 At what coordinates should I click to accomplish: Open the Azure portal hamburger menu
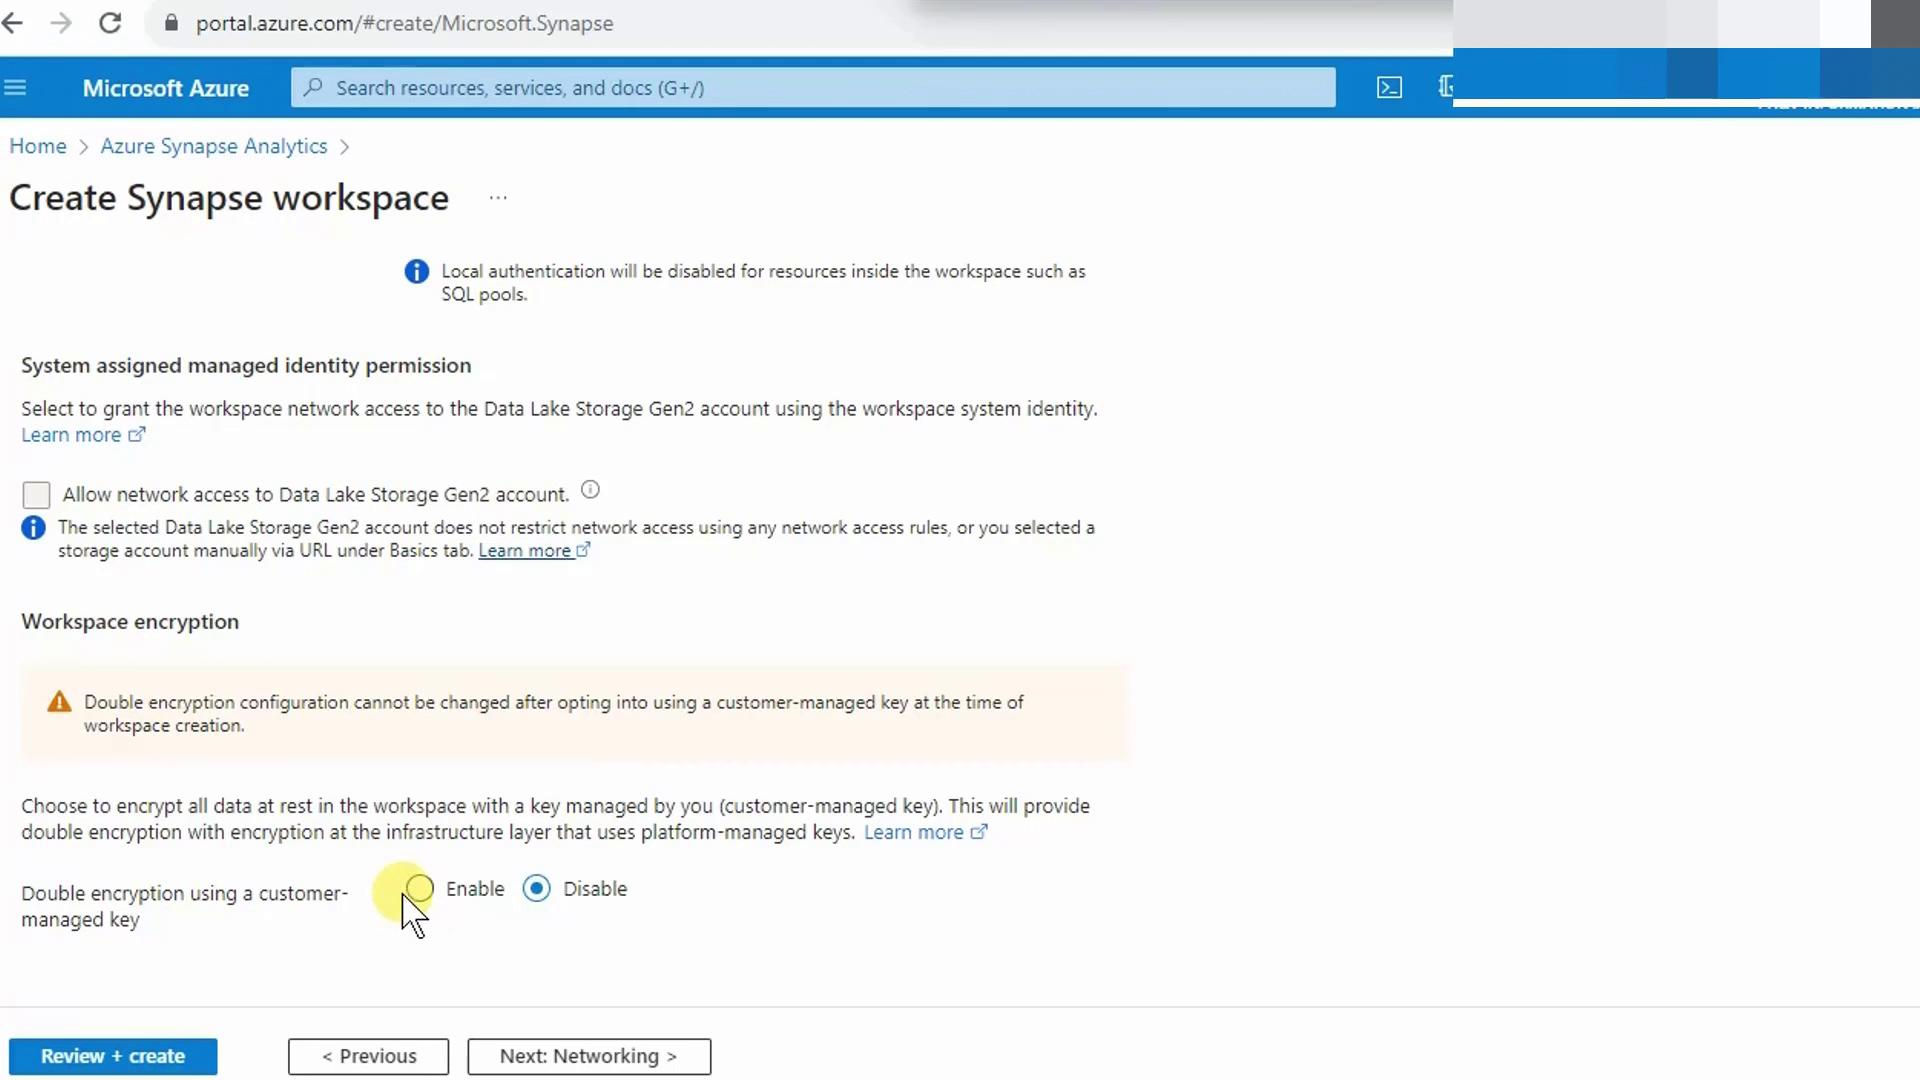point(15,88)
